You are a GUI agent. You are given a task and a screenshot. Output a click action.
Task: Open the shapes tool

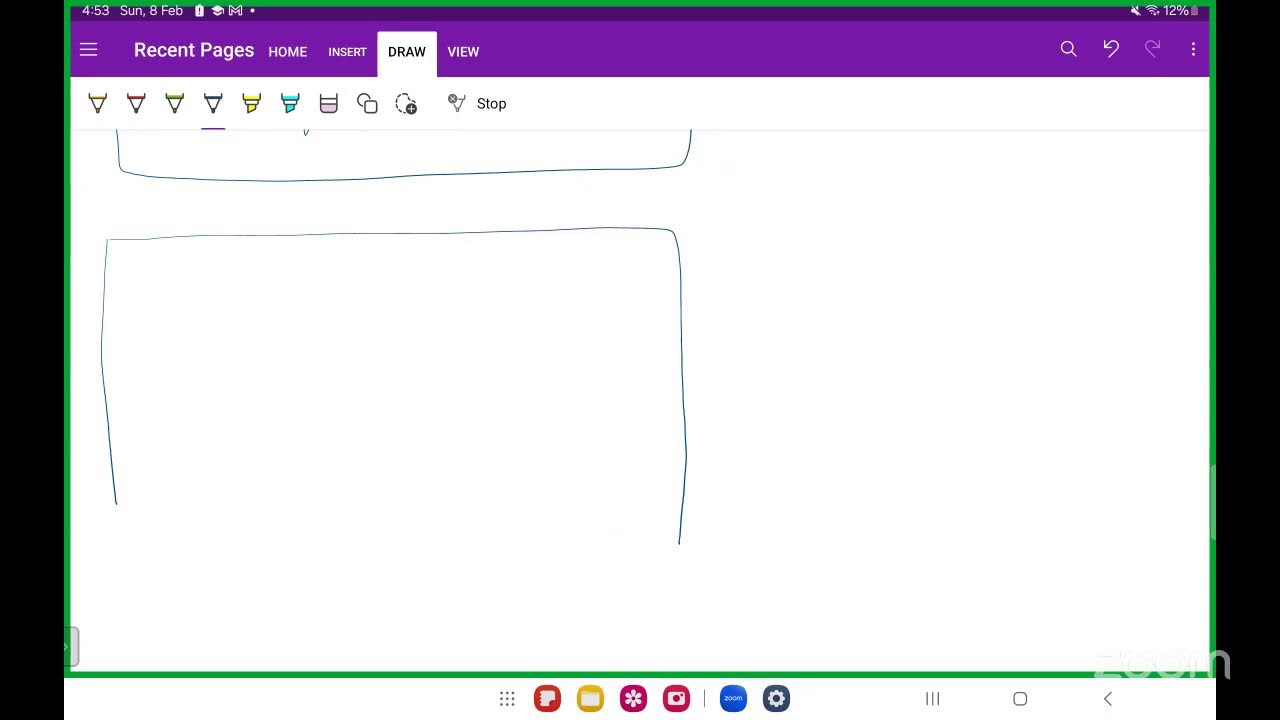367,103
